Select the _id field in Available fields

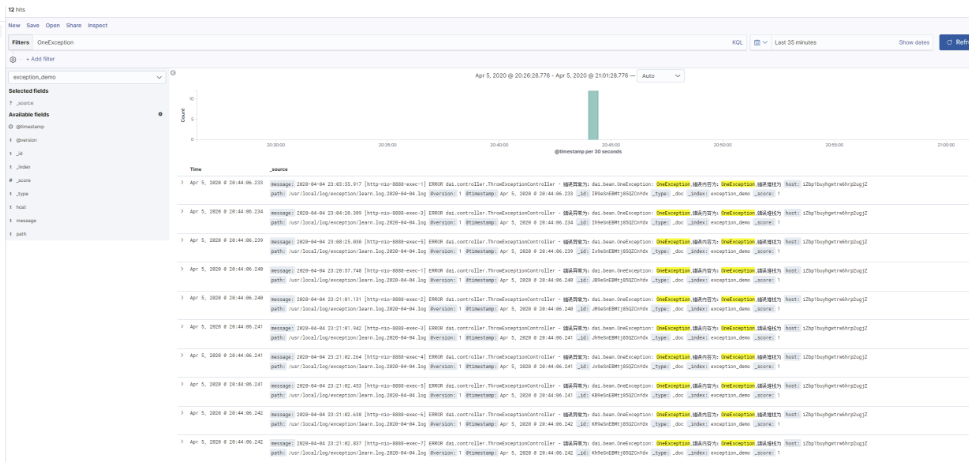(x=20, y=153)
